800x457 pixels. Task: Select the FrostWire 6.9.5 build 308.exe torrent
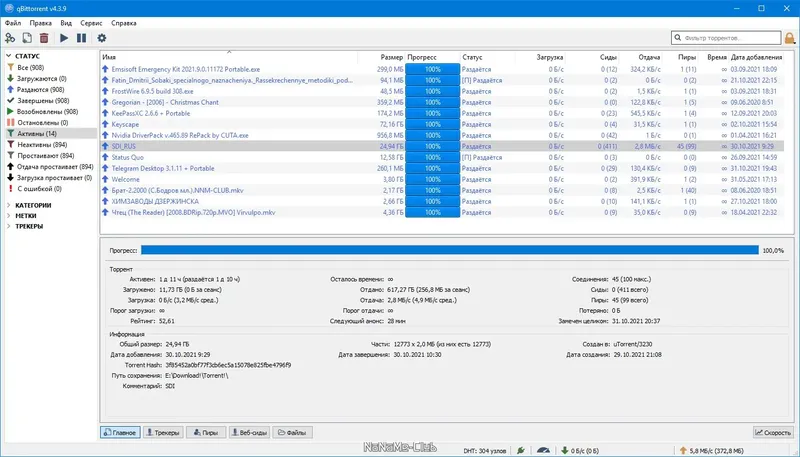(153, 91)
